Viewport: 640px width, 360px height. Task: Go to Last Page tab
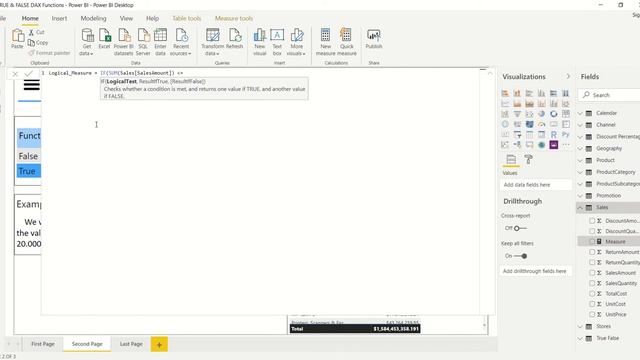pos(131,344)
